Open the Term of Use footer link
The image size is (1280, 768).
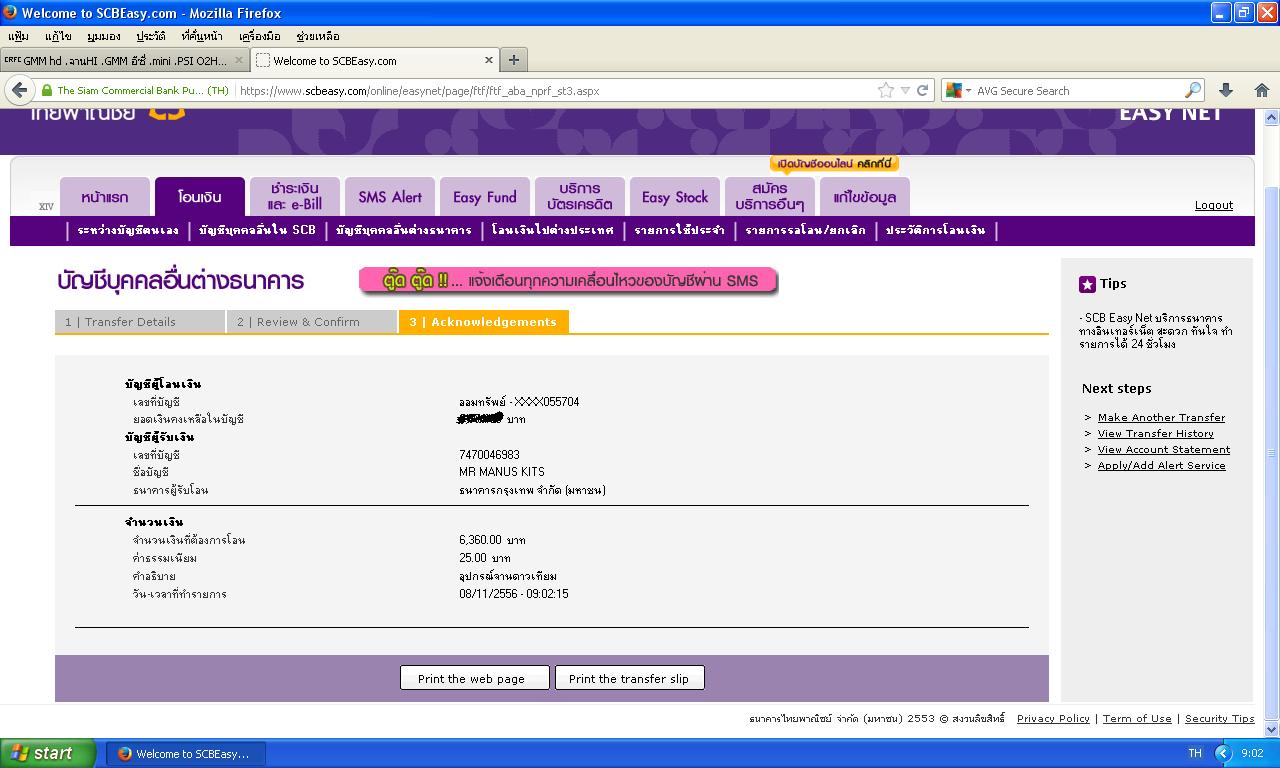[x=1137, y=718]
